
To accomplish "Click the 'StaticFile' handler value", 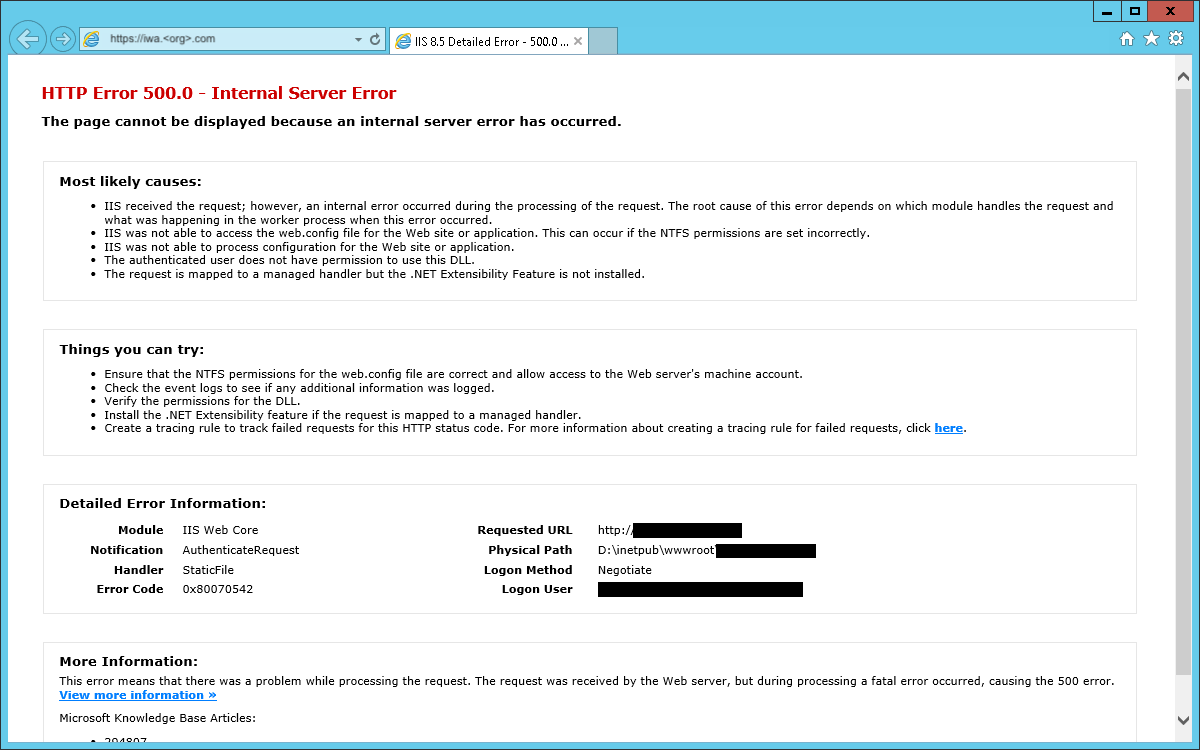I will coord(208,570).
